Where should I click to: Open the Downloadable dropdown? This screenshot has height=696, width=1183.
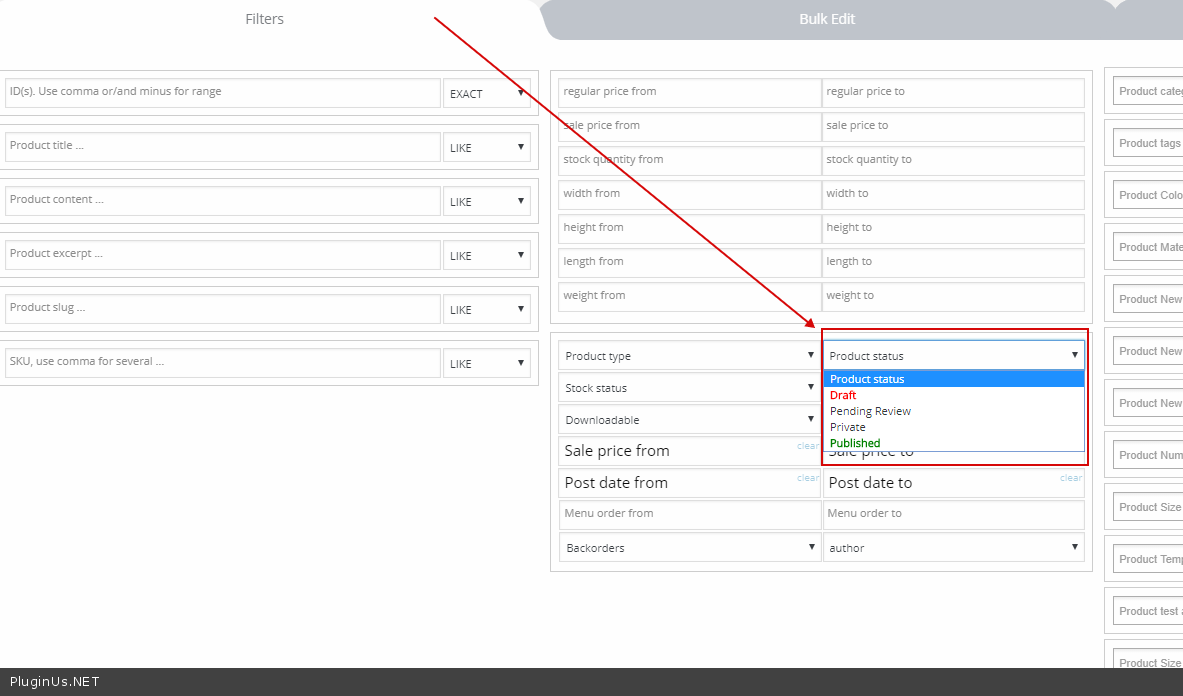(x=689, y=420)
